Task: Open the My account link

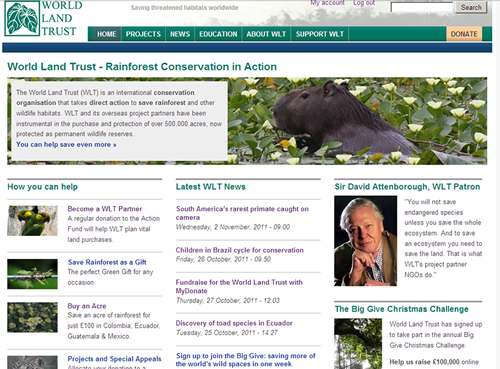Action: 327,3
